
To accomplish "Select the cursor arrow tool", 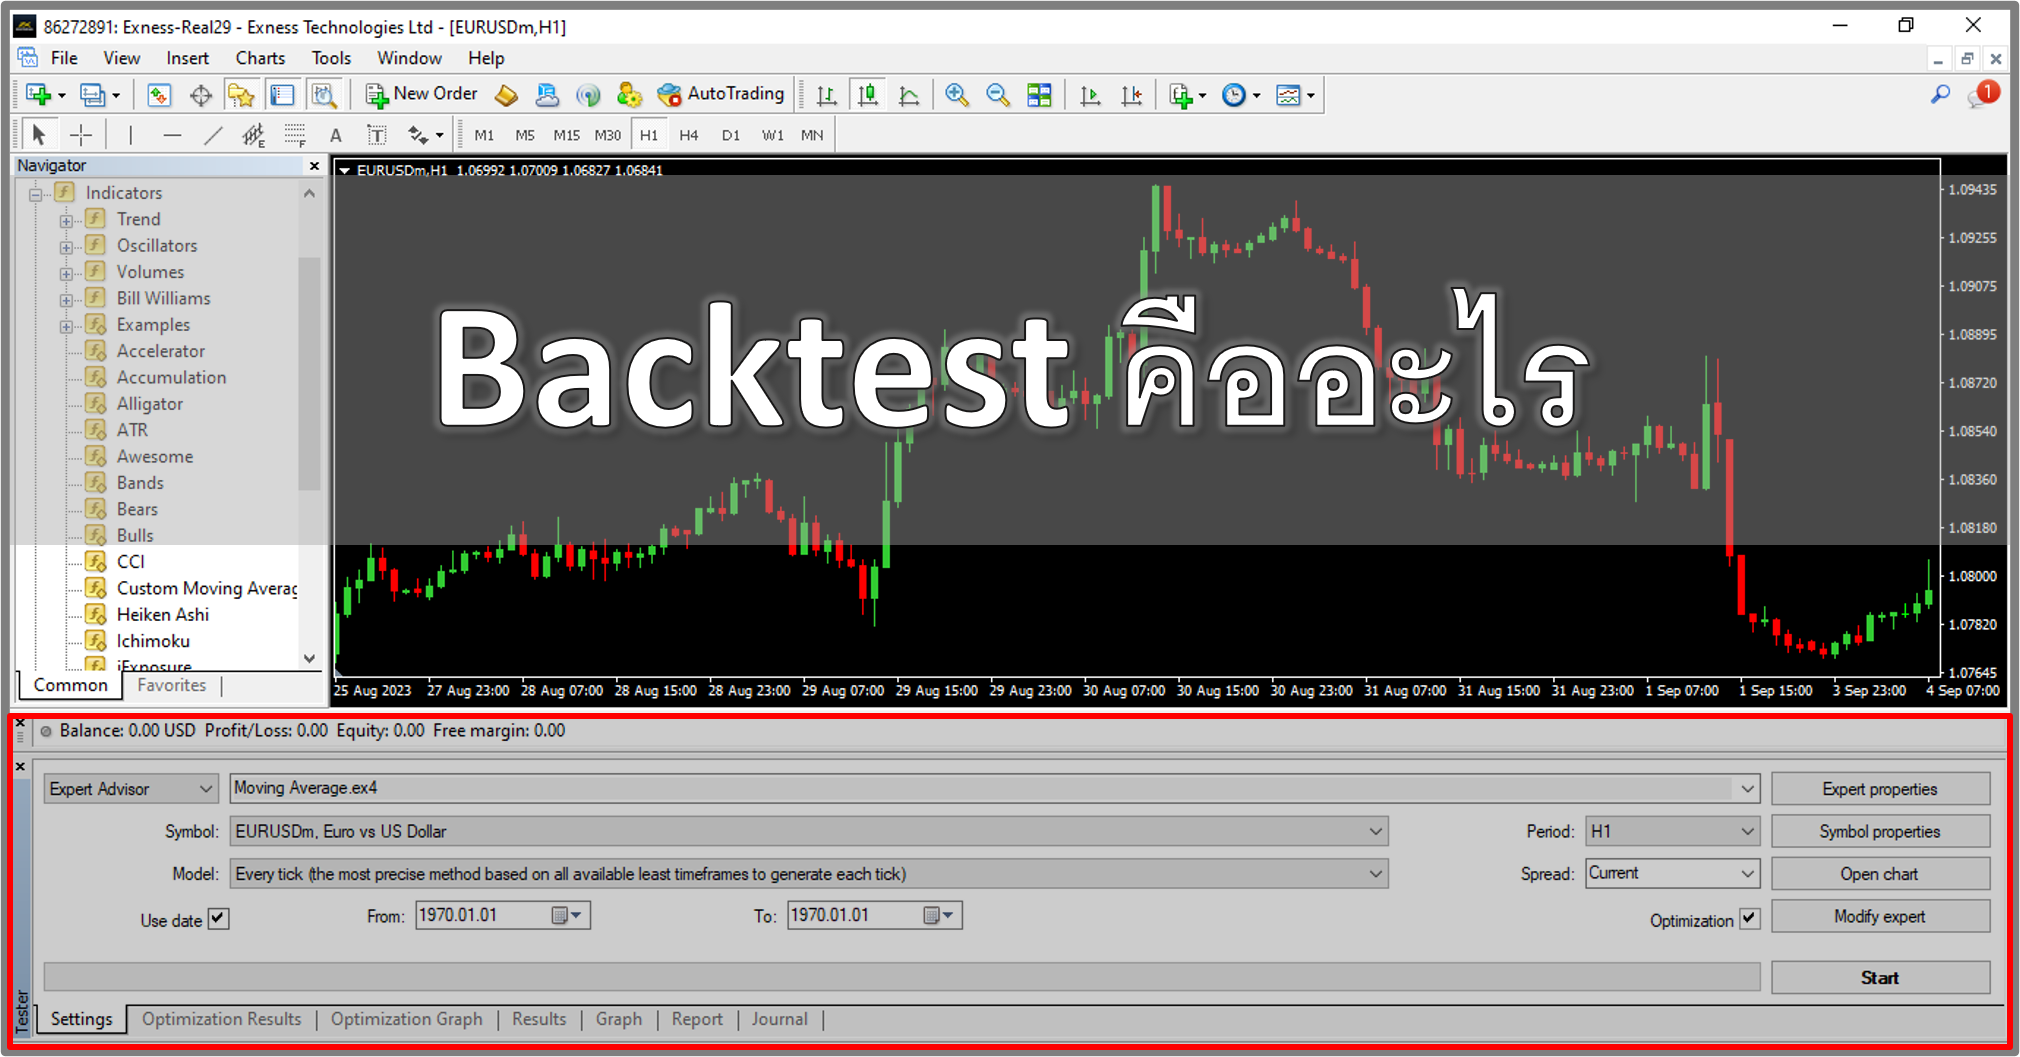I will [x=39, y=134].
